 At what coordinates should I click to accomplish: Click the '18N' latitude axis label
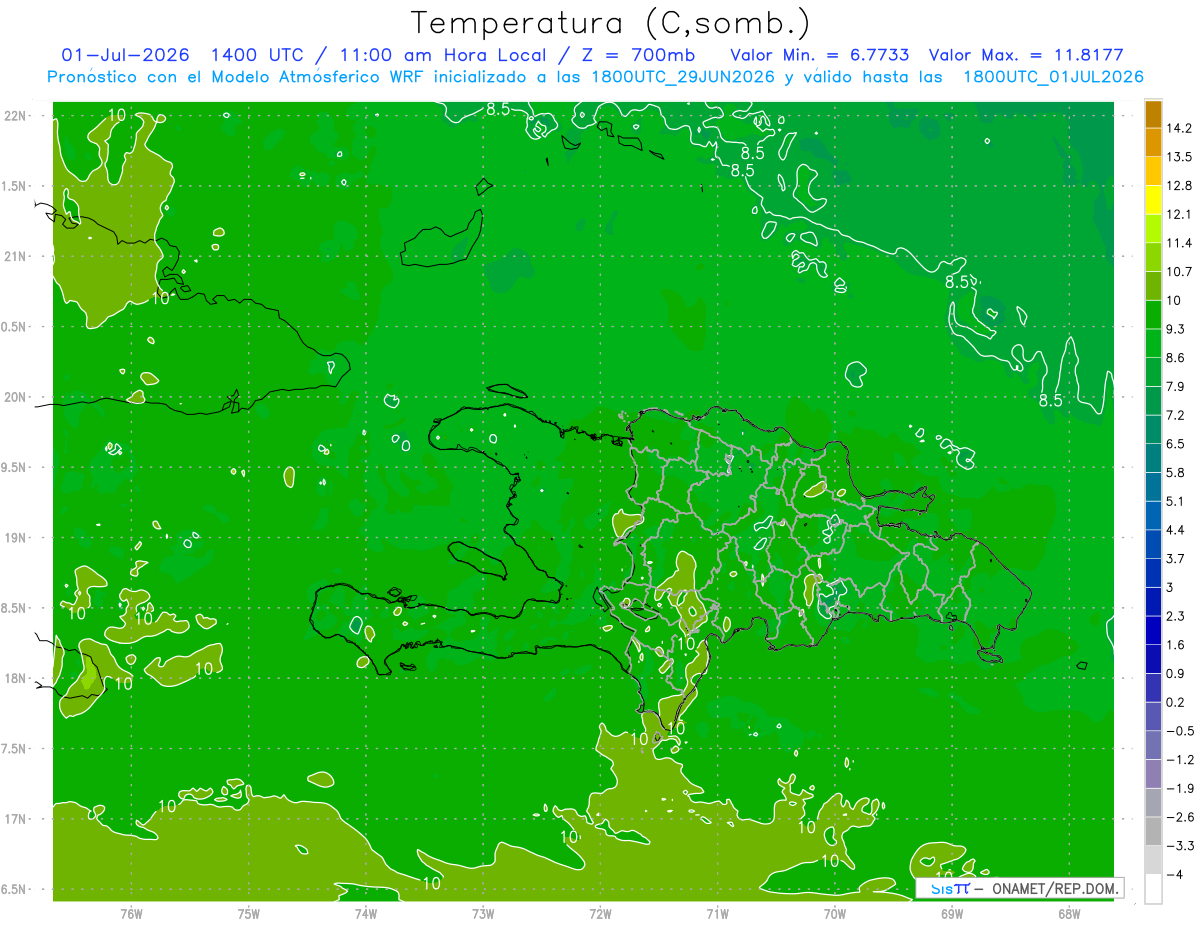coord(15,679)
